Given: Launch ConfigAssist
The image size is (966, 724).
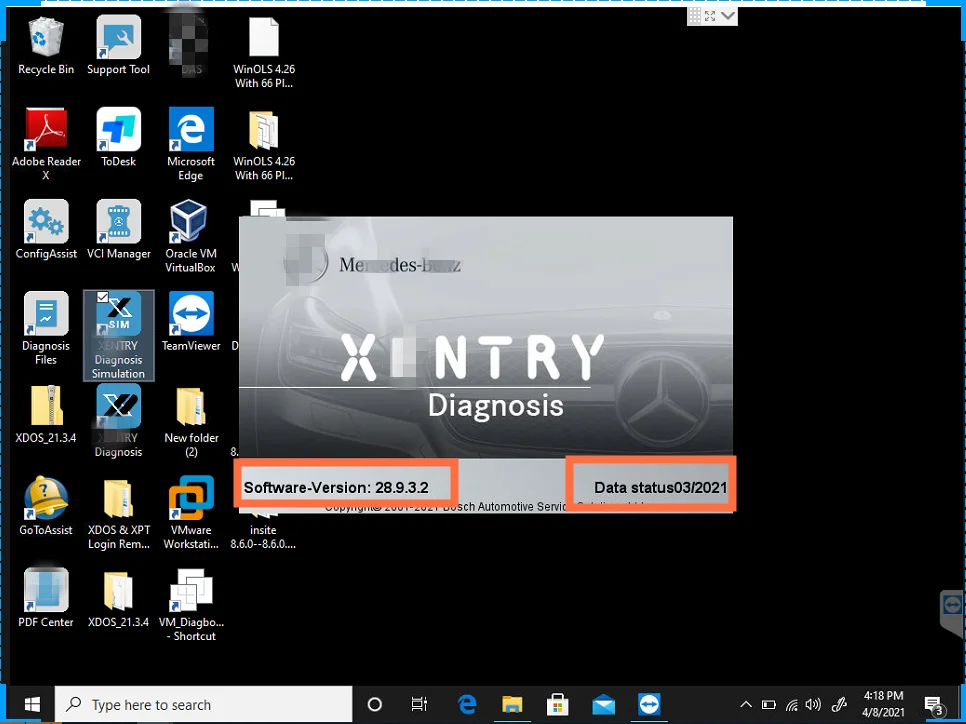Looking at the screenshot, I should 46,229.
